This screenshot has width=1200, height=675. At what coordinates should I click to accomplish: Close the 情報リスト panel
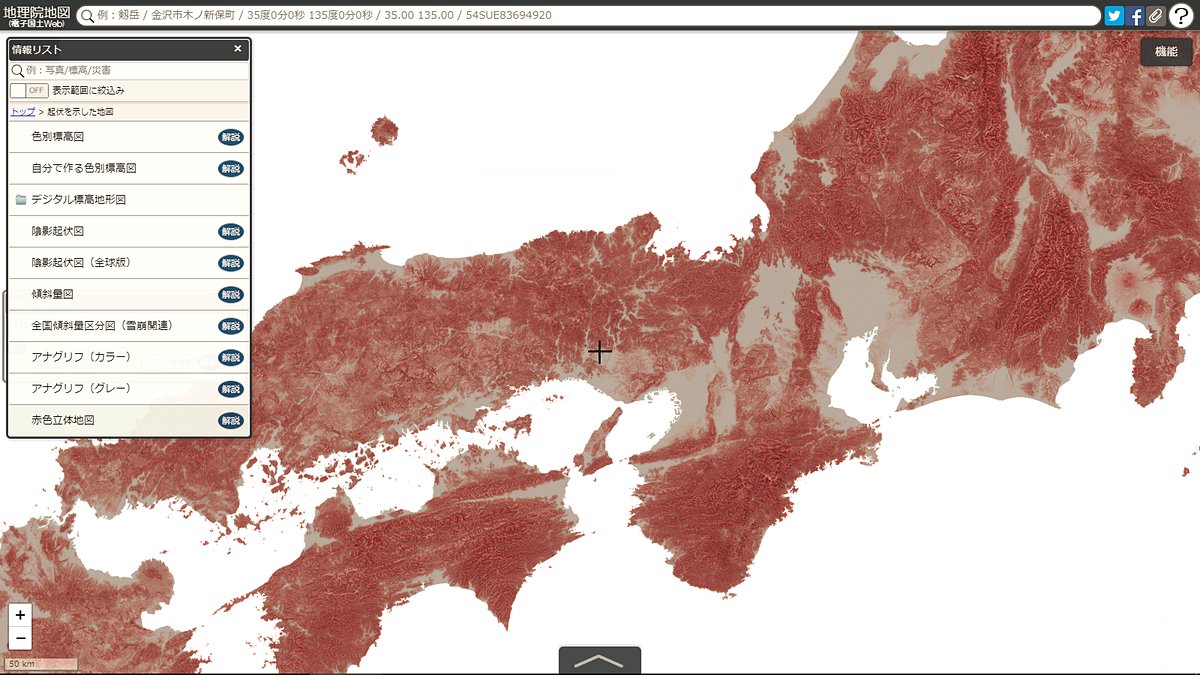(x=238, y=48)
